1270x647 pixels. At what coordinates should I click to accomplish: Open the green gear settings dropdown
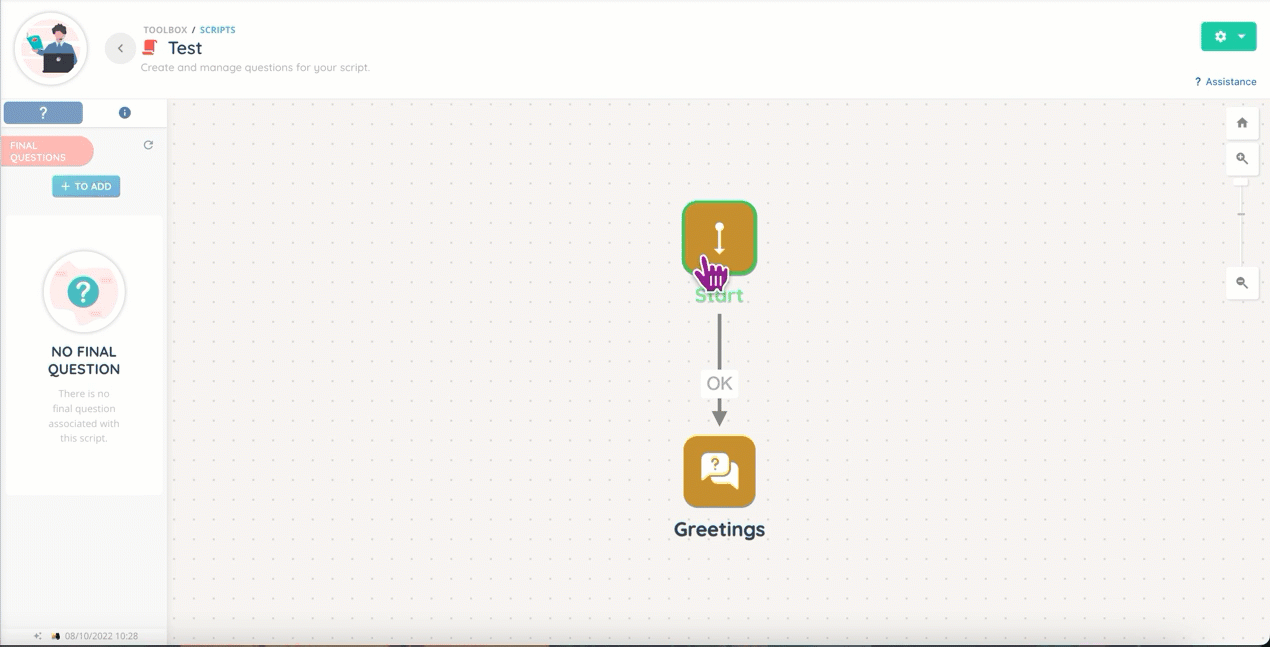point(1228,36)
